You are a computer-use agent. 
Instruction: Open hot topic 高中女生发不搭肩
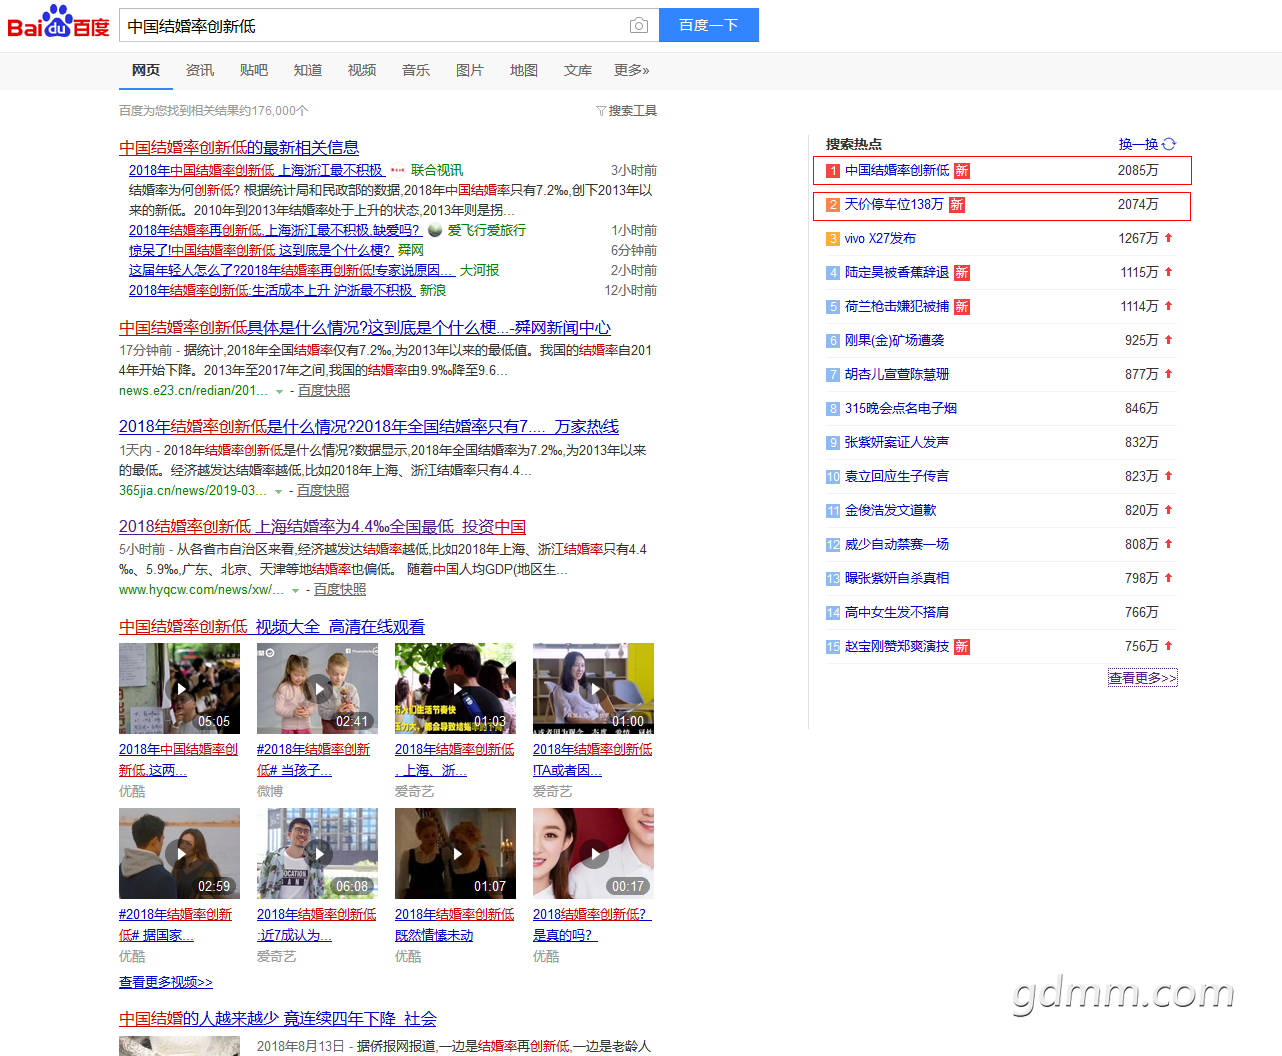[x=897, y=612]
